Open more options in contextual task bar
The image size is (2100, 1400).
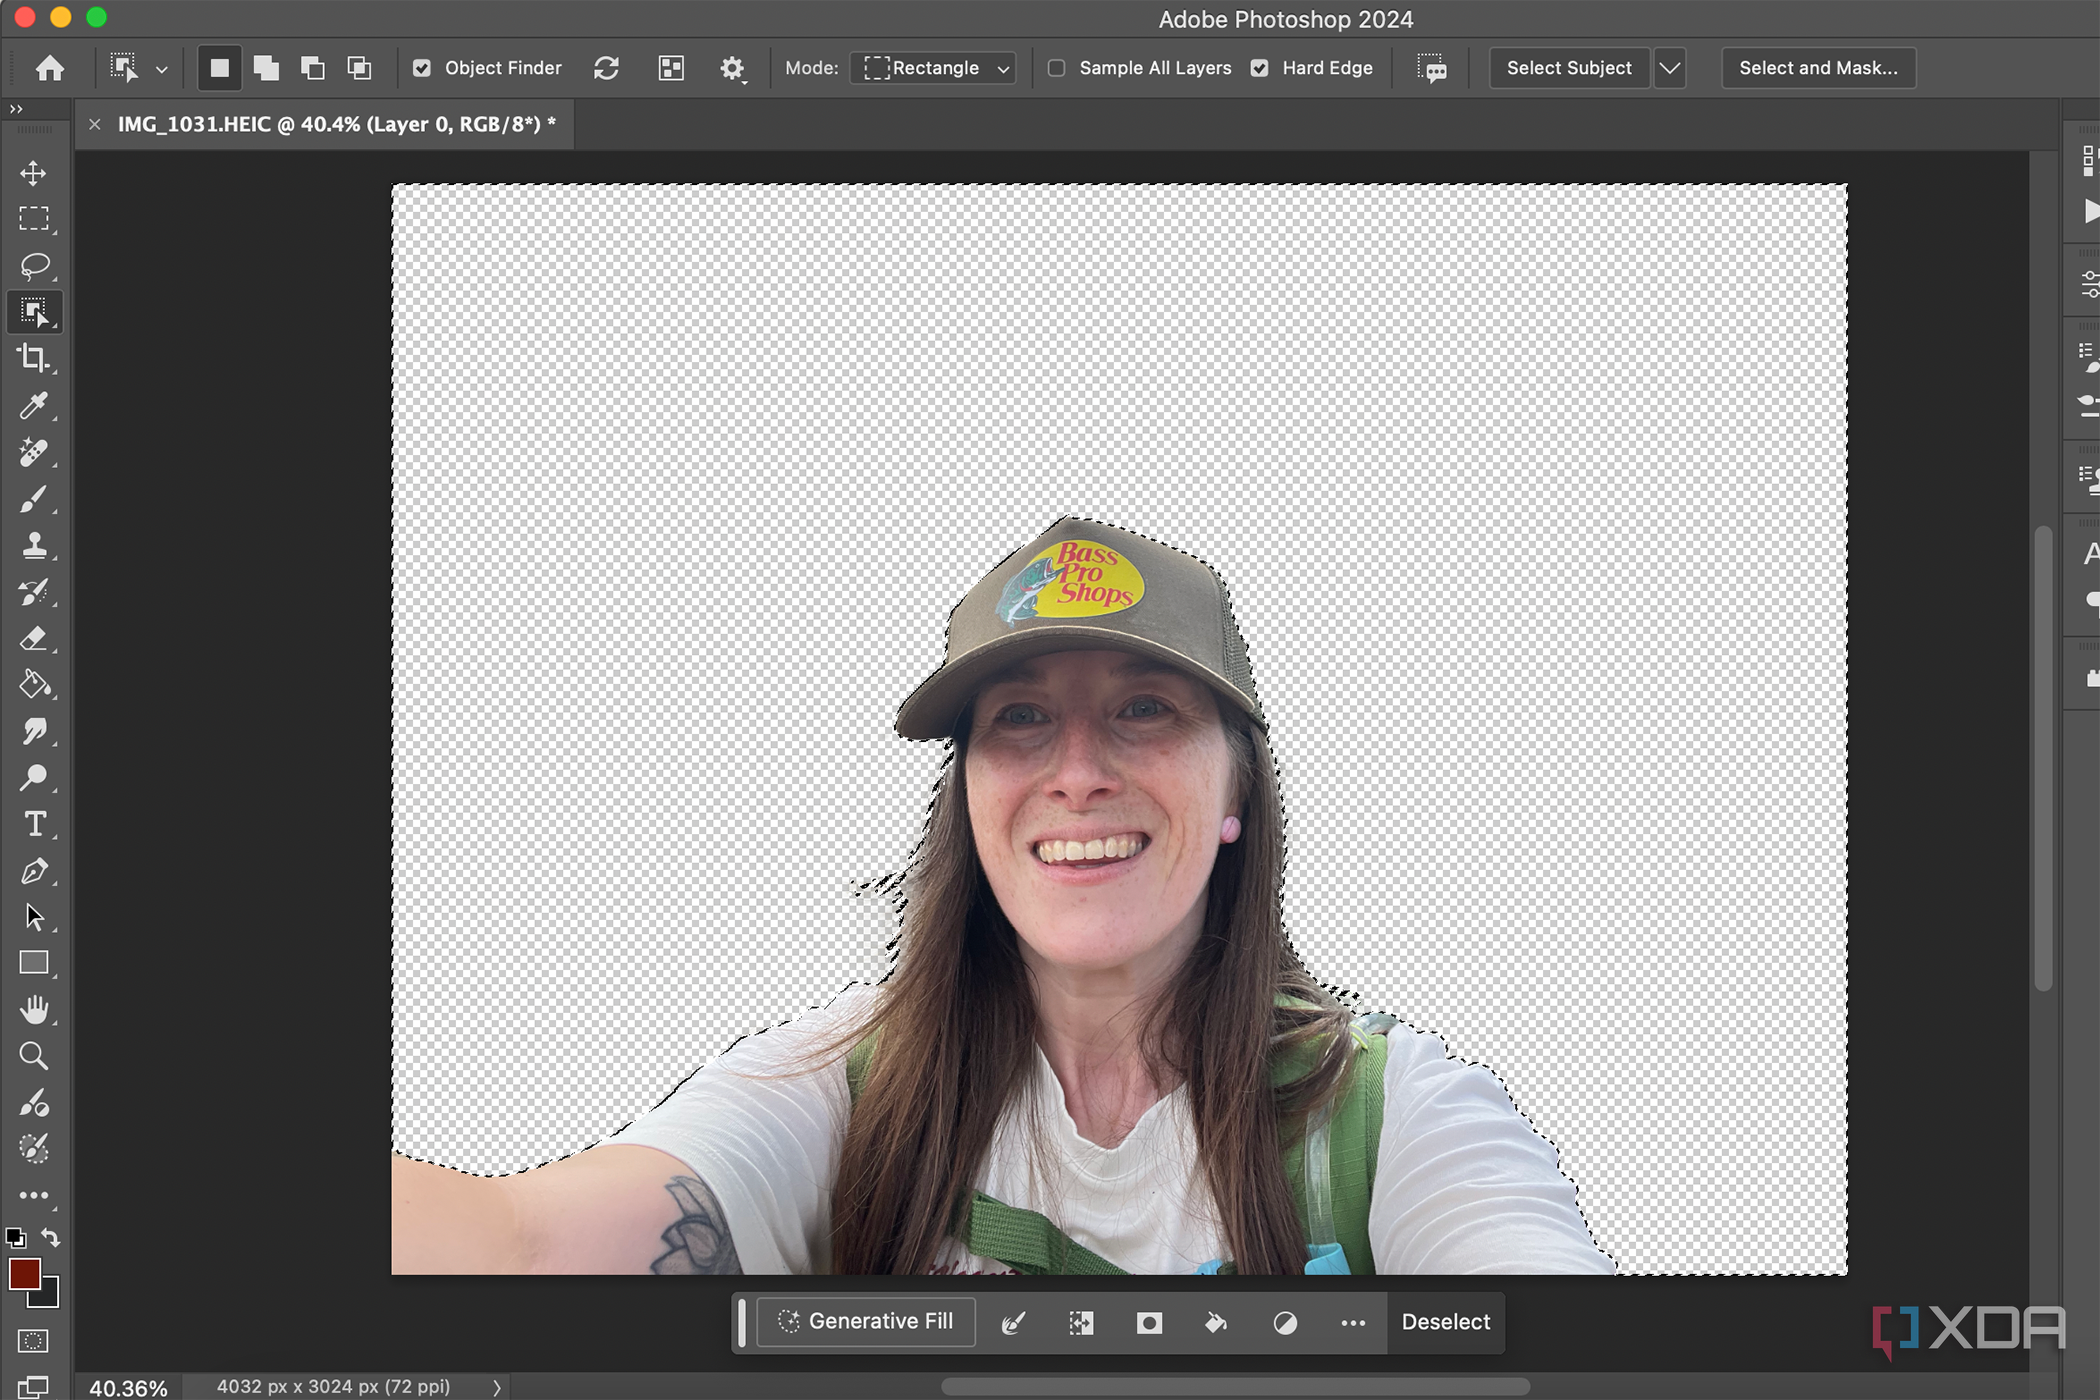pyautogui.click(x=1353, y=1323)
